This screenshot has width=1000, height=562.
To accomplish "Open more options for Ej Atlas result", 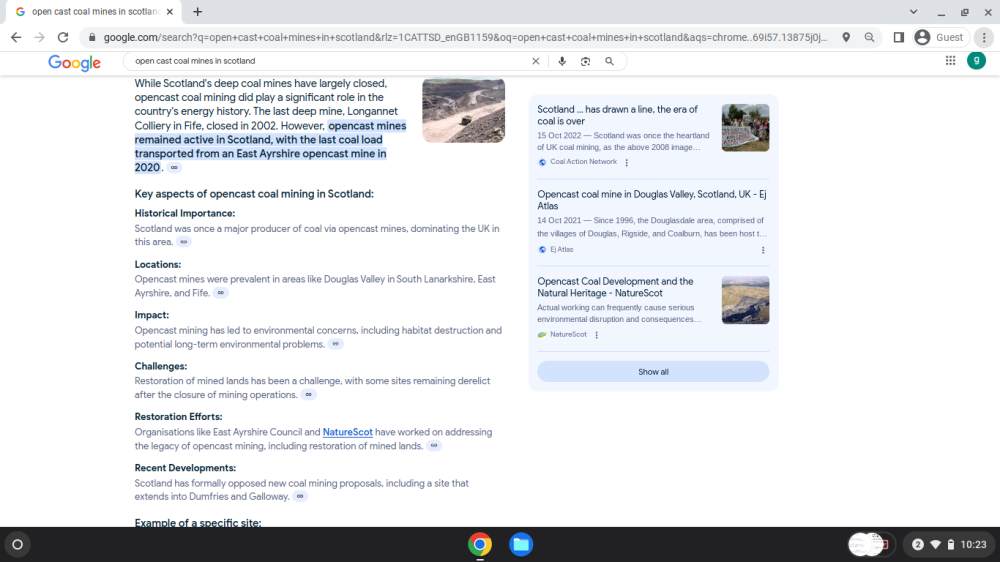I will (763, 250).
